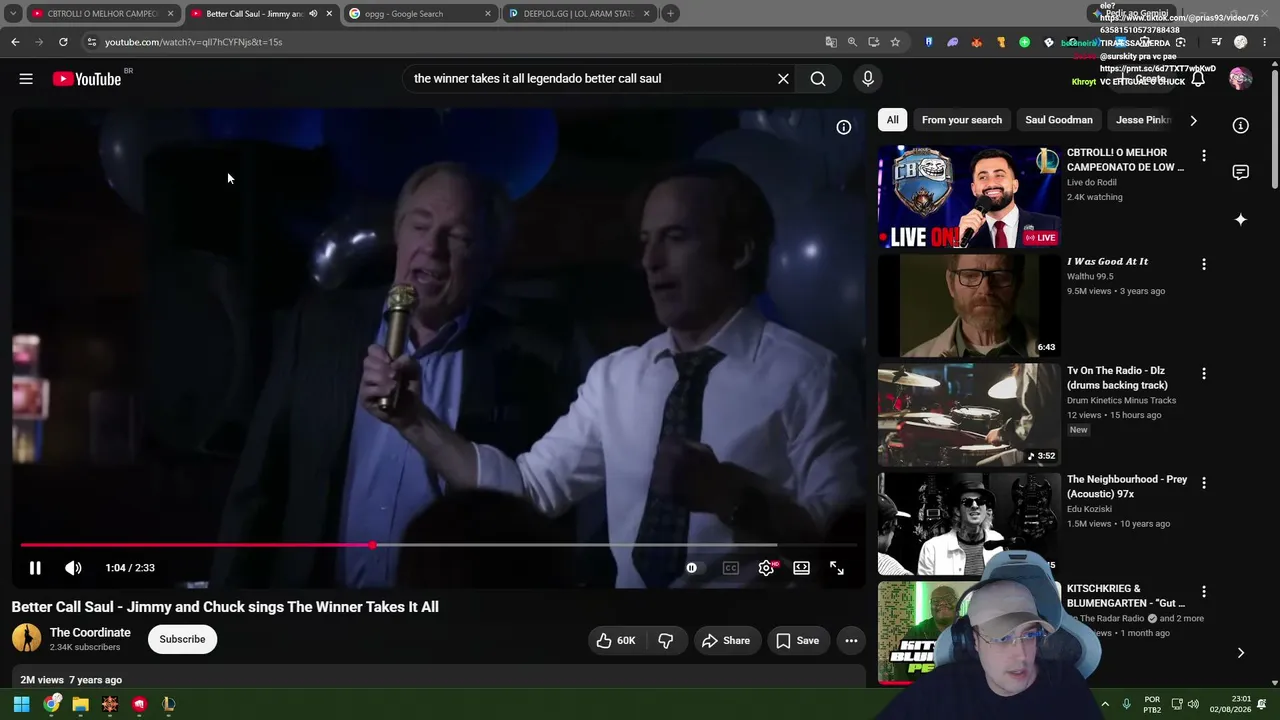The width and height of the screenshot is (1280, 720).
Task: Show more filter chips with the arrow
Action: 1193,120
